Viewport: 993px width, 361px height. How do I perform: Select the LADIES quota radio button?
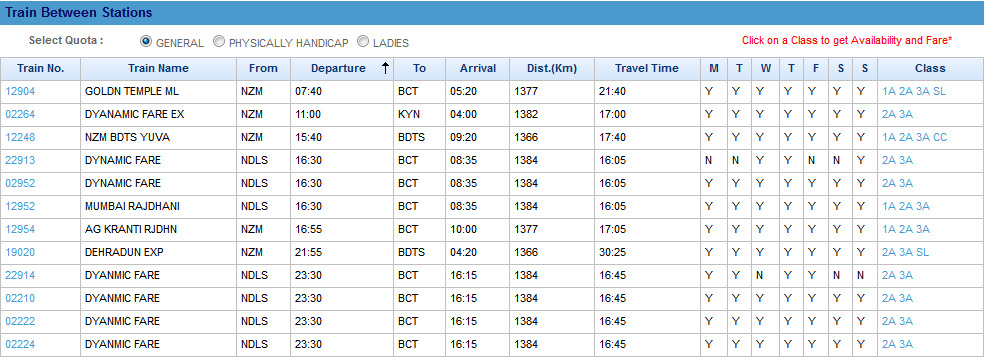(363, 42)
